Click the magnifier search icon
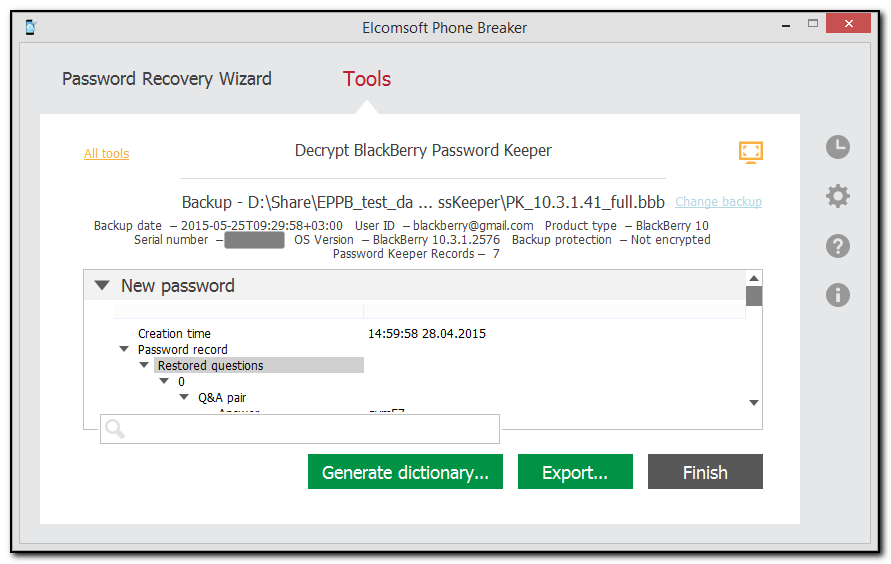This screenshot has height=564, width=891. (x=115, y=429)
